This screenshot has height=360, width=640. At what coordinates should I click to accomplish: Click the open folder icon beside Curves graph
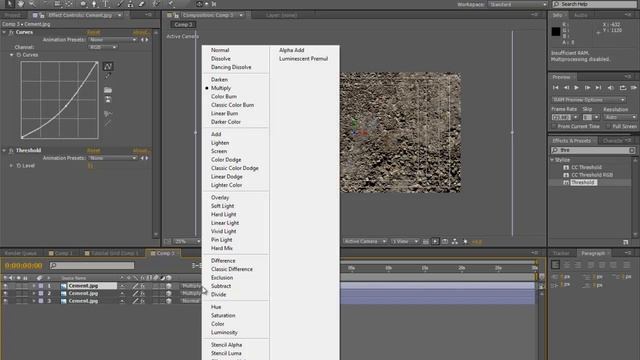[x=108, y=90]
